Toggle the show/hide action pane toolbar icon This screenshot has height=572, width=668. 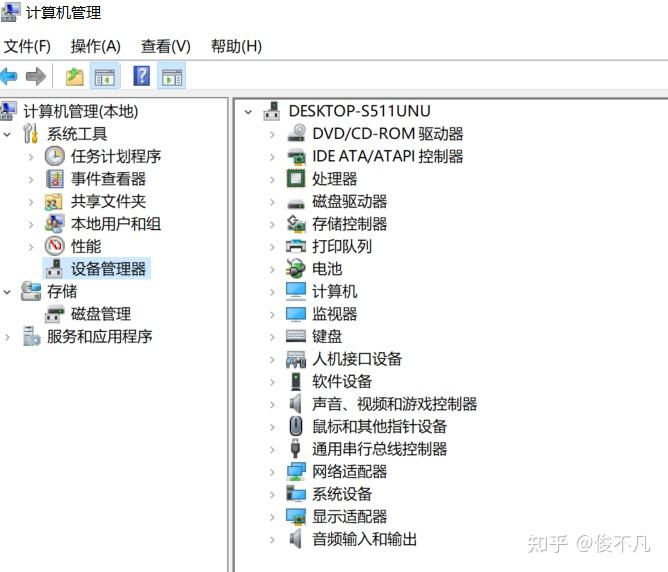(172, 77)
